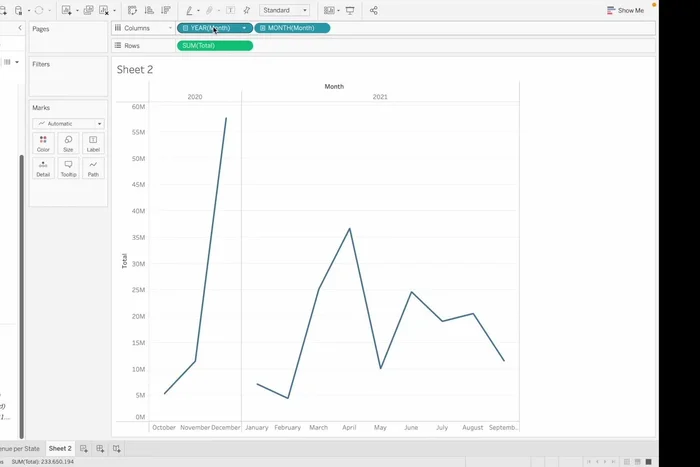Expand the MONTH(Month) pill plus icon
Image resolution: width=700 pixels, height=467 pixels.
262,28
